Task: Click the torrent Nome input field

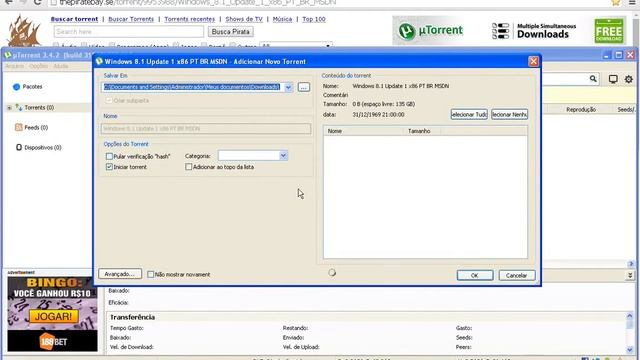Action: (x=206, y=129)
